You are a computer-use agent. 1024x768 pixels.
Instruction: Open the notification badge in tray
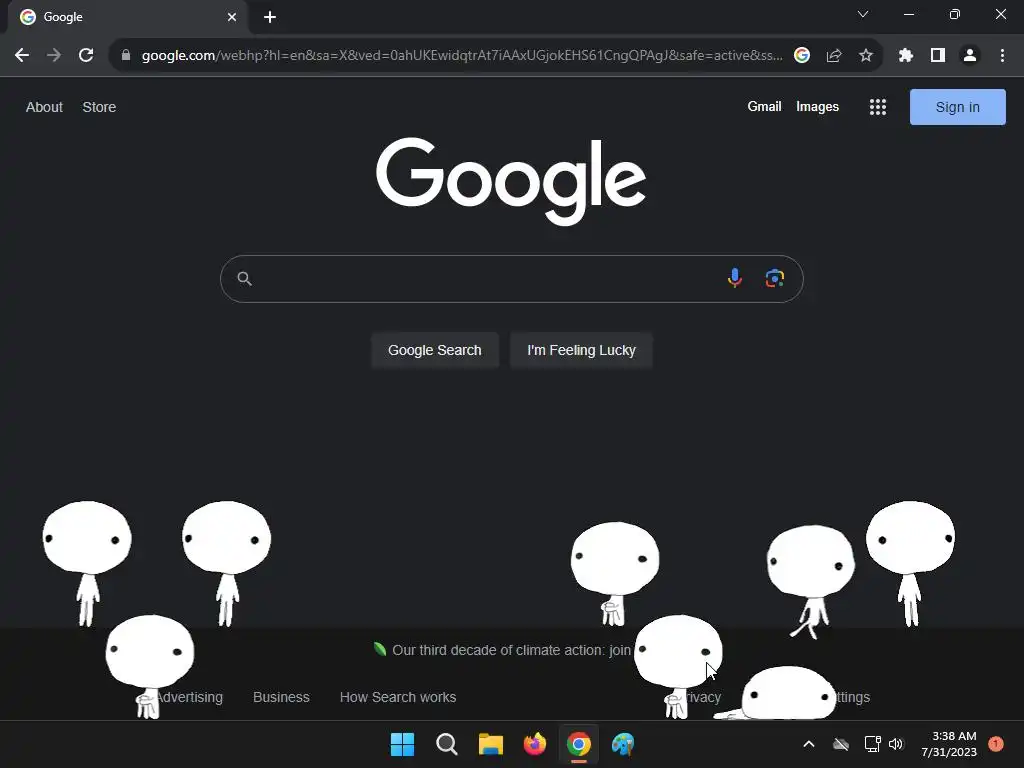click(995, 744)
